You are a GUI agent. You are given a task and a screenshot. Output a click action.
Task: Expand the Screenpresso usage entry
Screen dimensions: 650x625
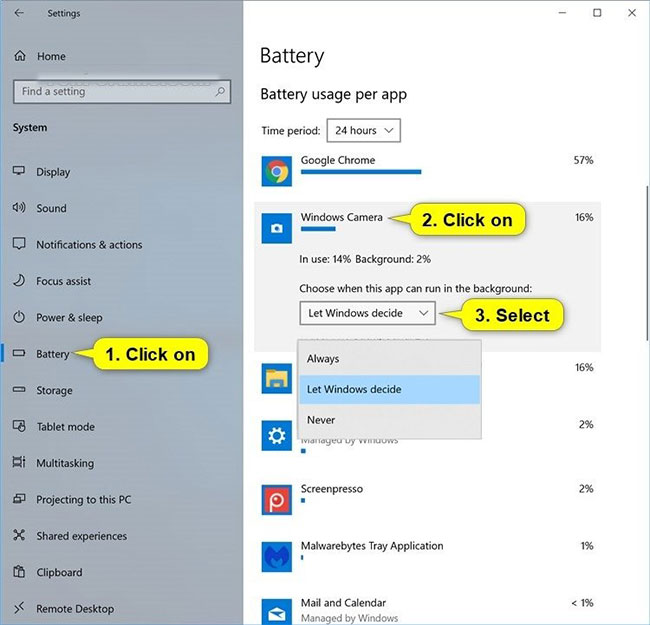(x=427, y=500)
